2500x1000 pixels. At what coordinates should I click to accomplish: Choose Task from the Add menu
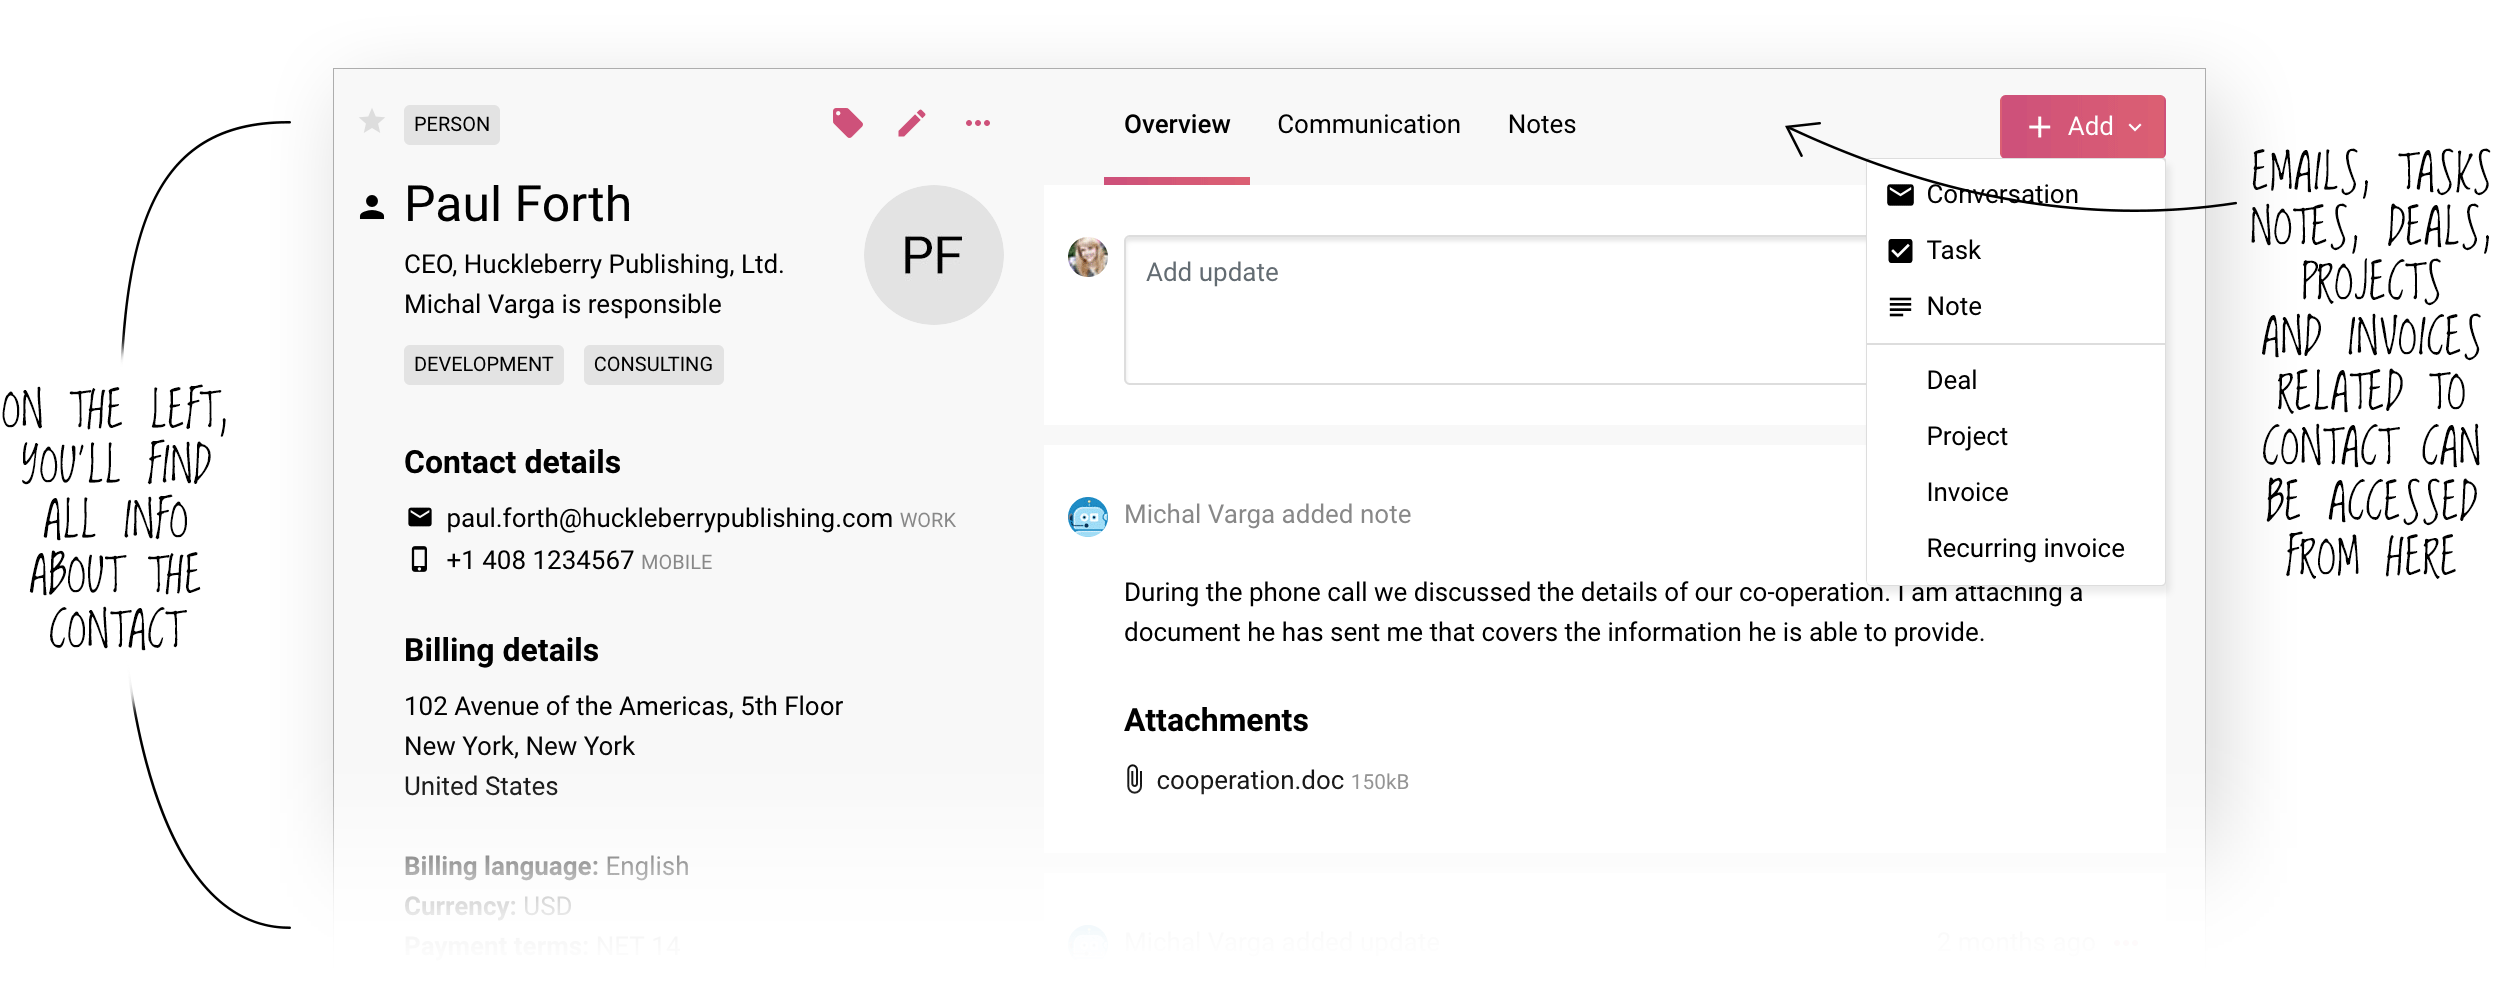tap(2016, 250)
